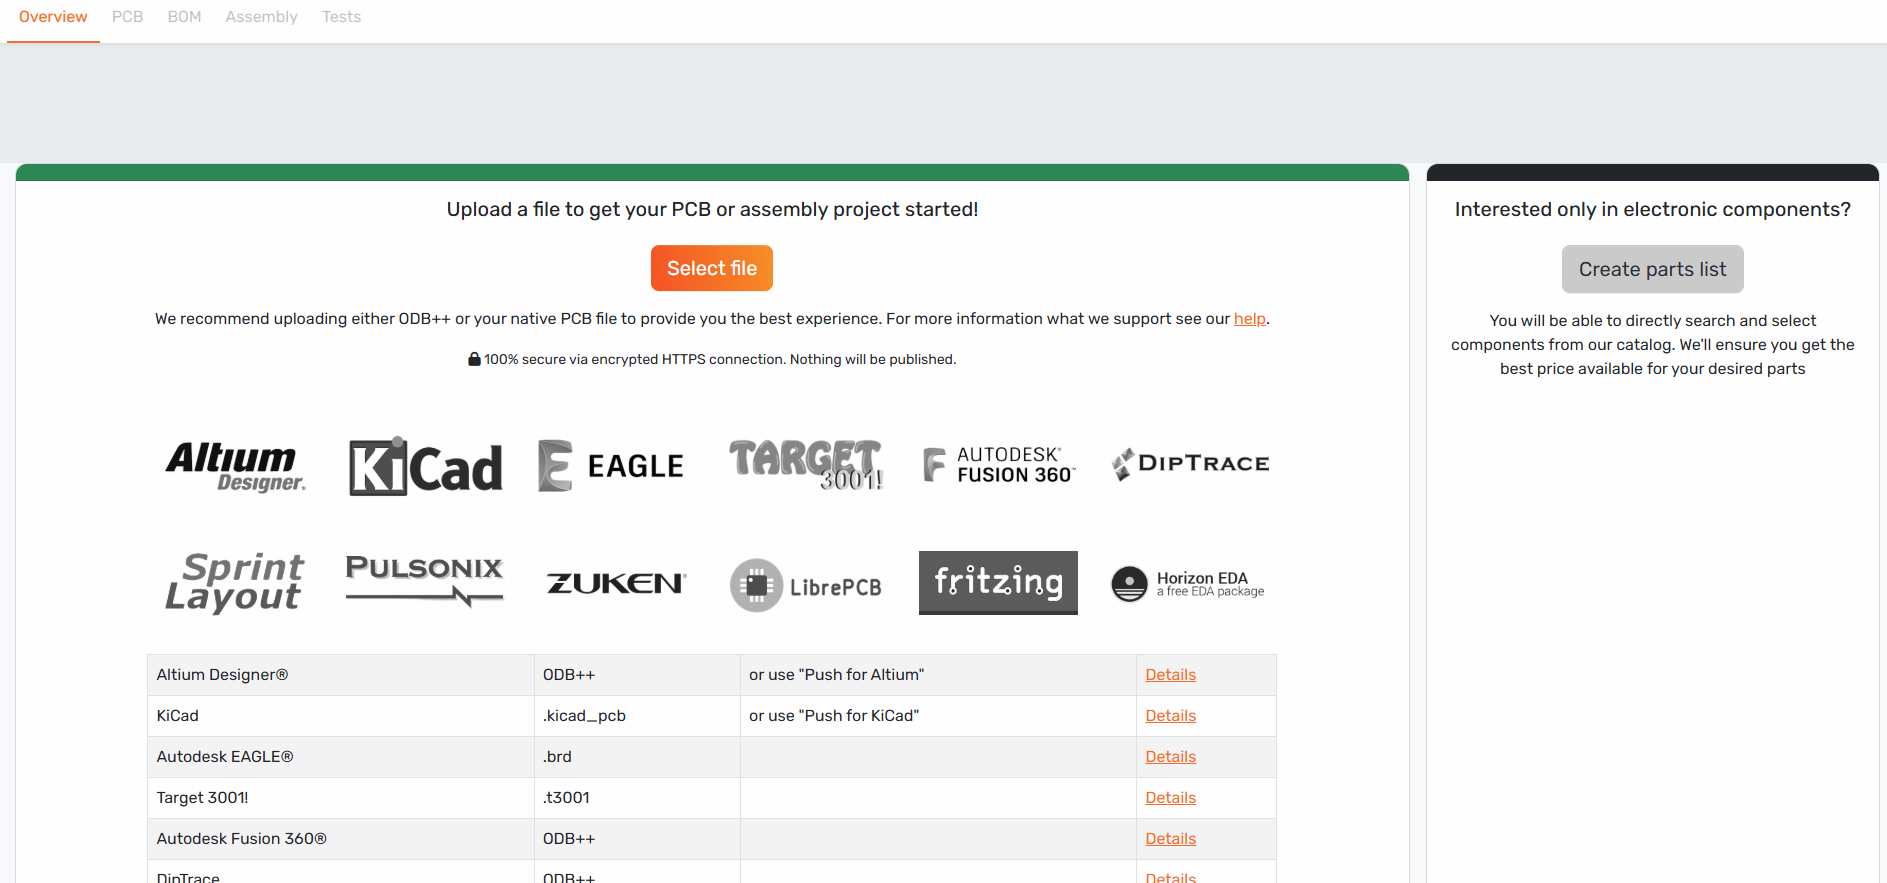The image size is (1887, 883).
Task: Go to the Assembly tab
Action: 261,17
